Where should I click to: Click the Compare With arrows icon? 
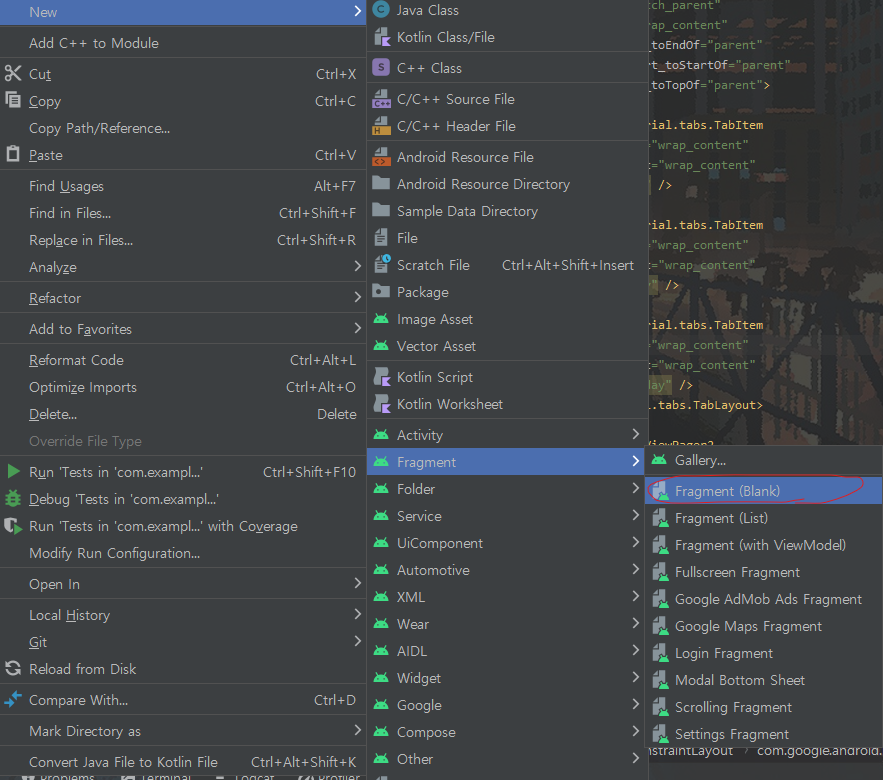pos(12,699)
